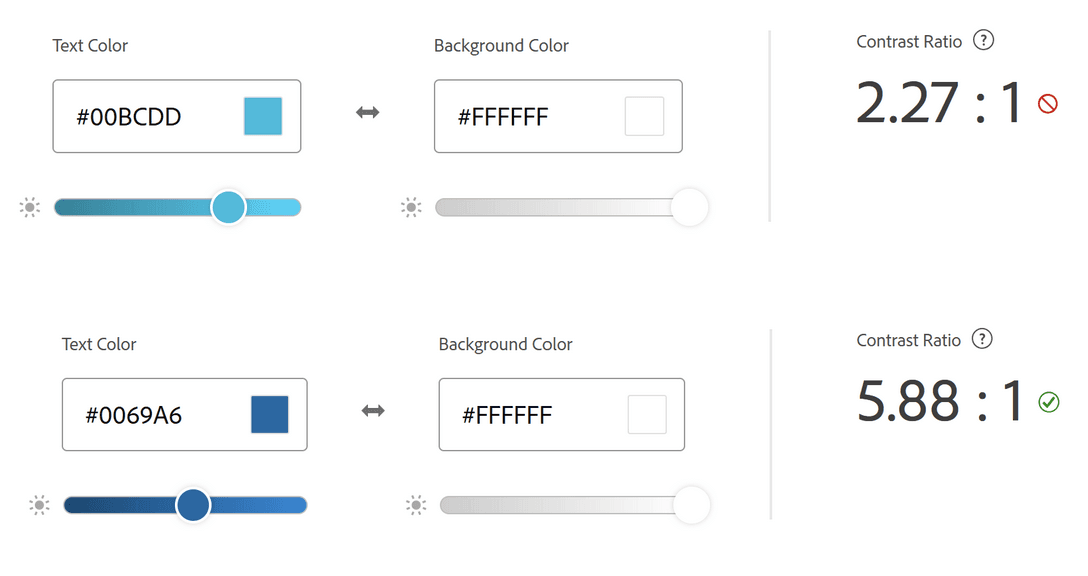1088x576 pixels.
Task: Click the green pass icon next to 5.88 ratio
Action: pyautogui.click(x=1049, y=403)
